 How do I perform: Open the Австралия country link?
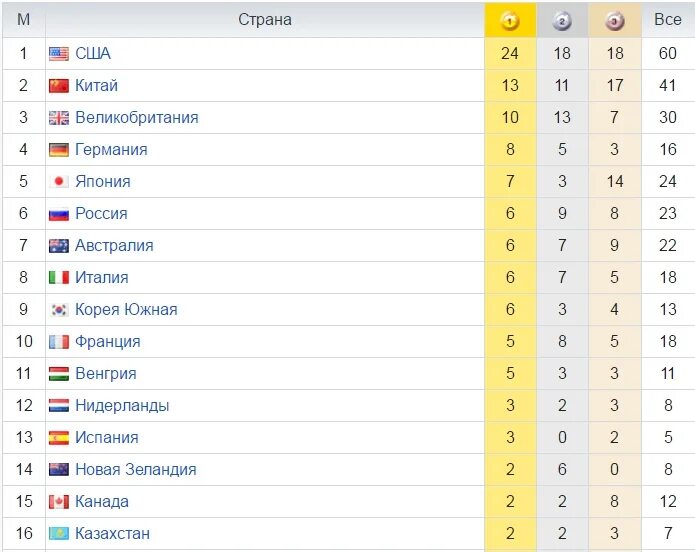point(114,245)
